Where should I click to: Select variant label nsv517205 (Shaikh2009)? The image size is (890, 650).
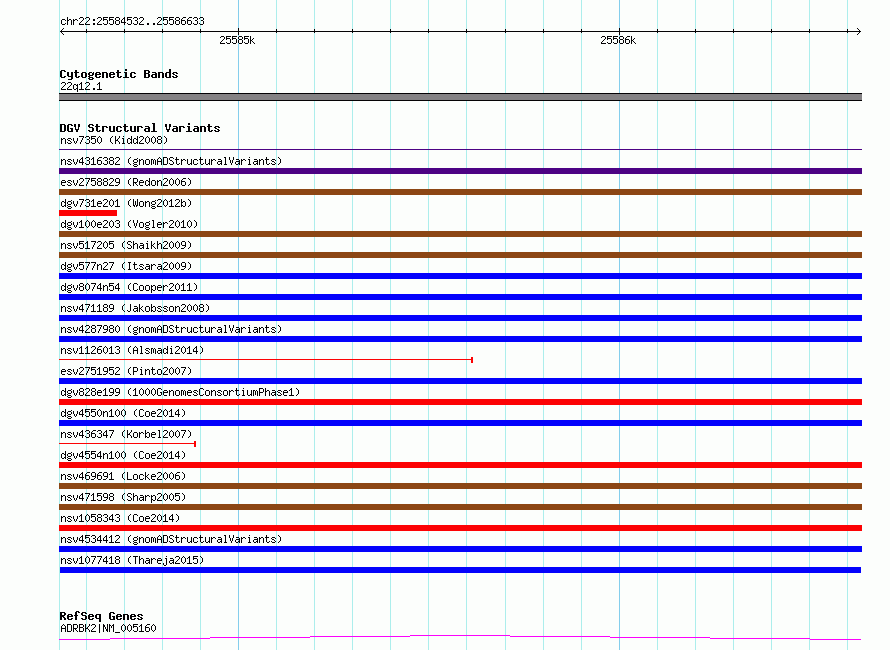(x=126, y=245)
